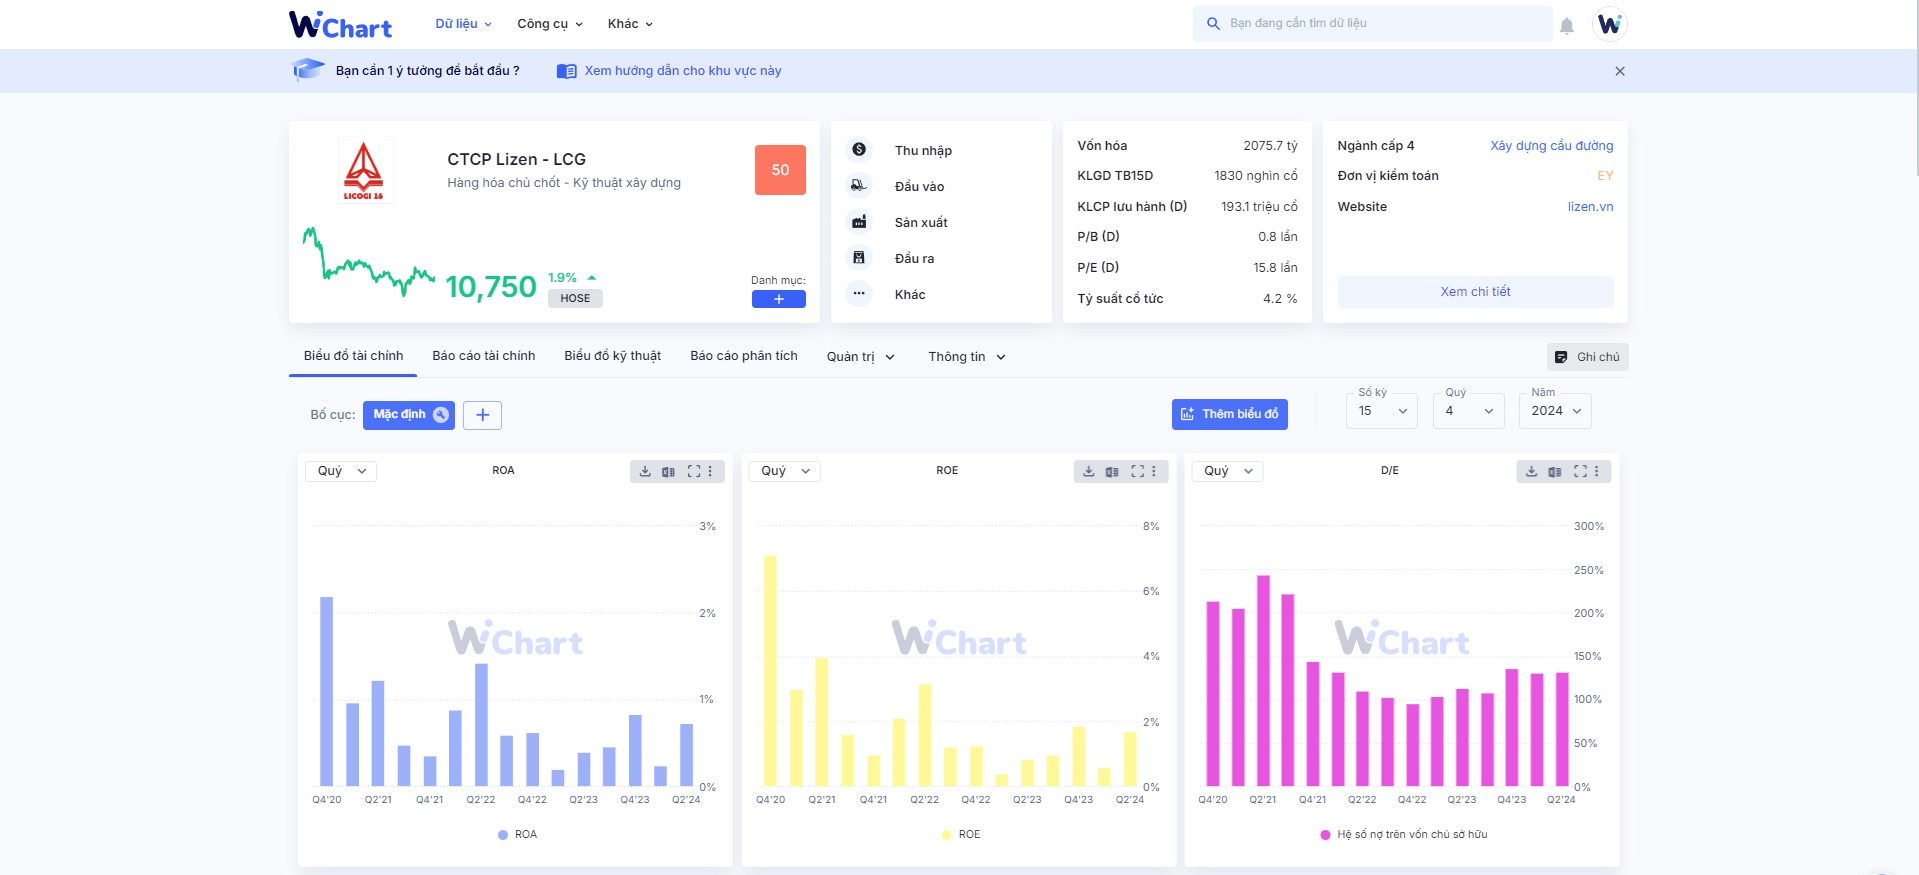Open the D/E chart more-options menu
This screenshot has height=875, width=1919.
1597,471
